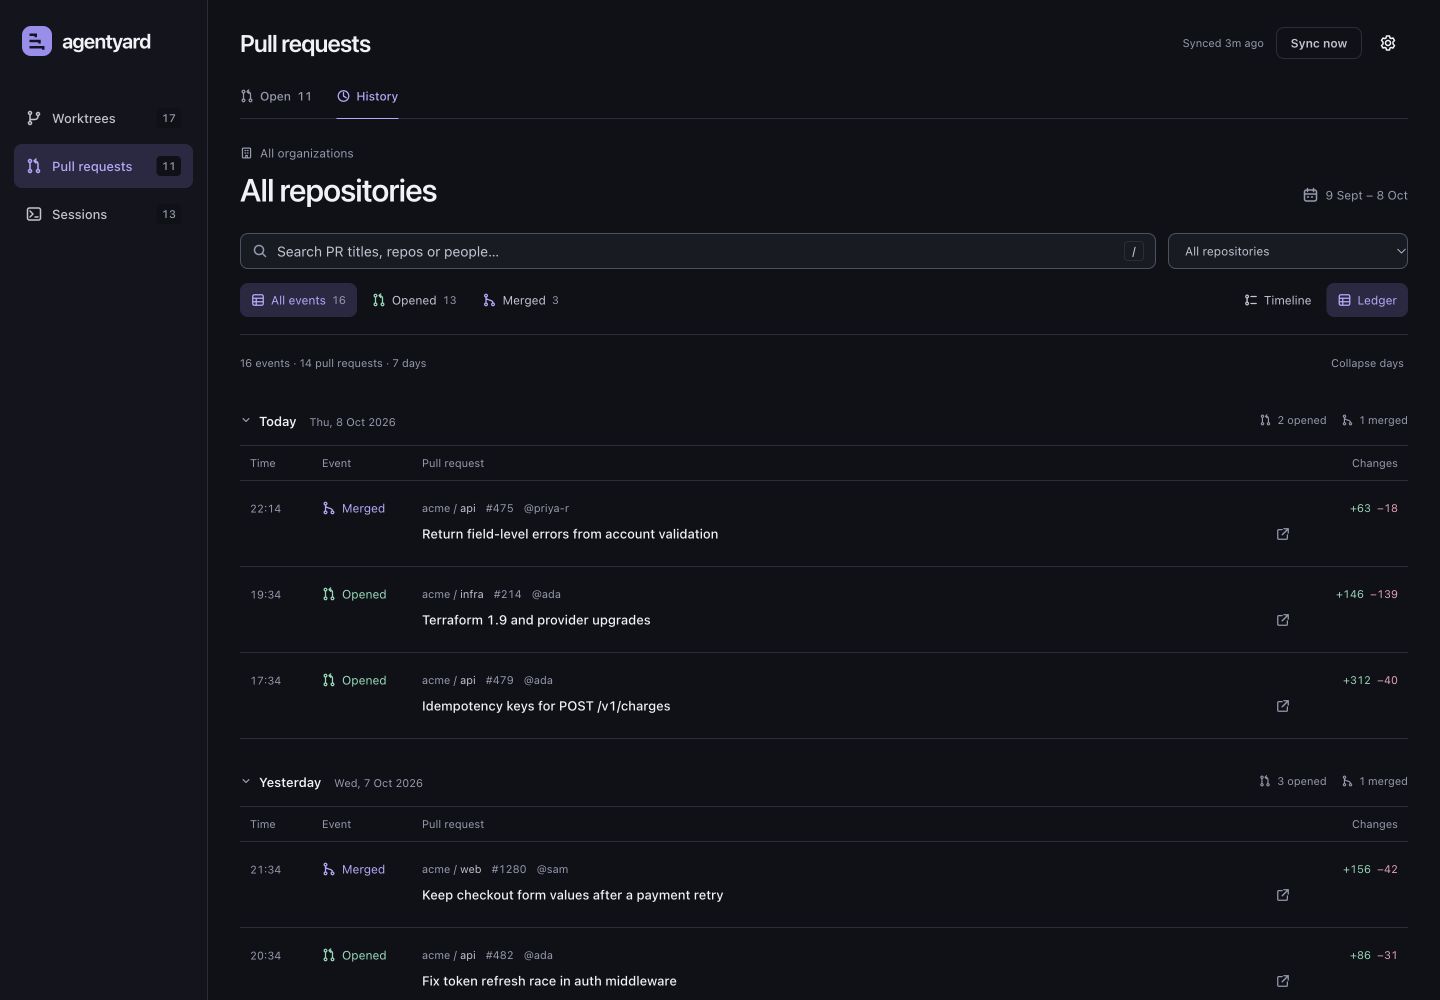Focus the Search PR titles field

coord(698,251)
